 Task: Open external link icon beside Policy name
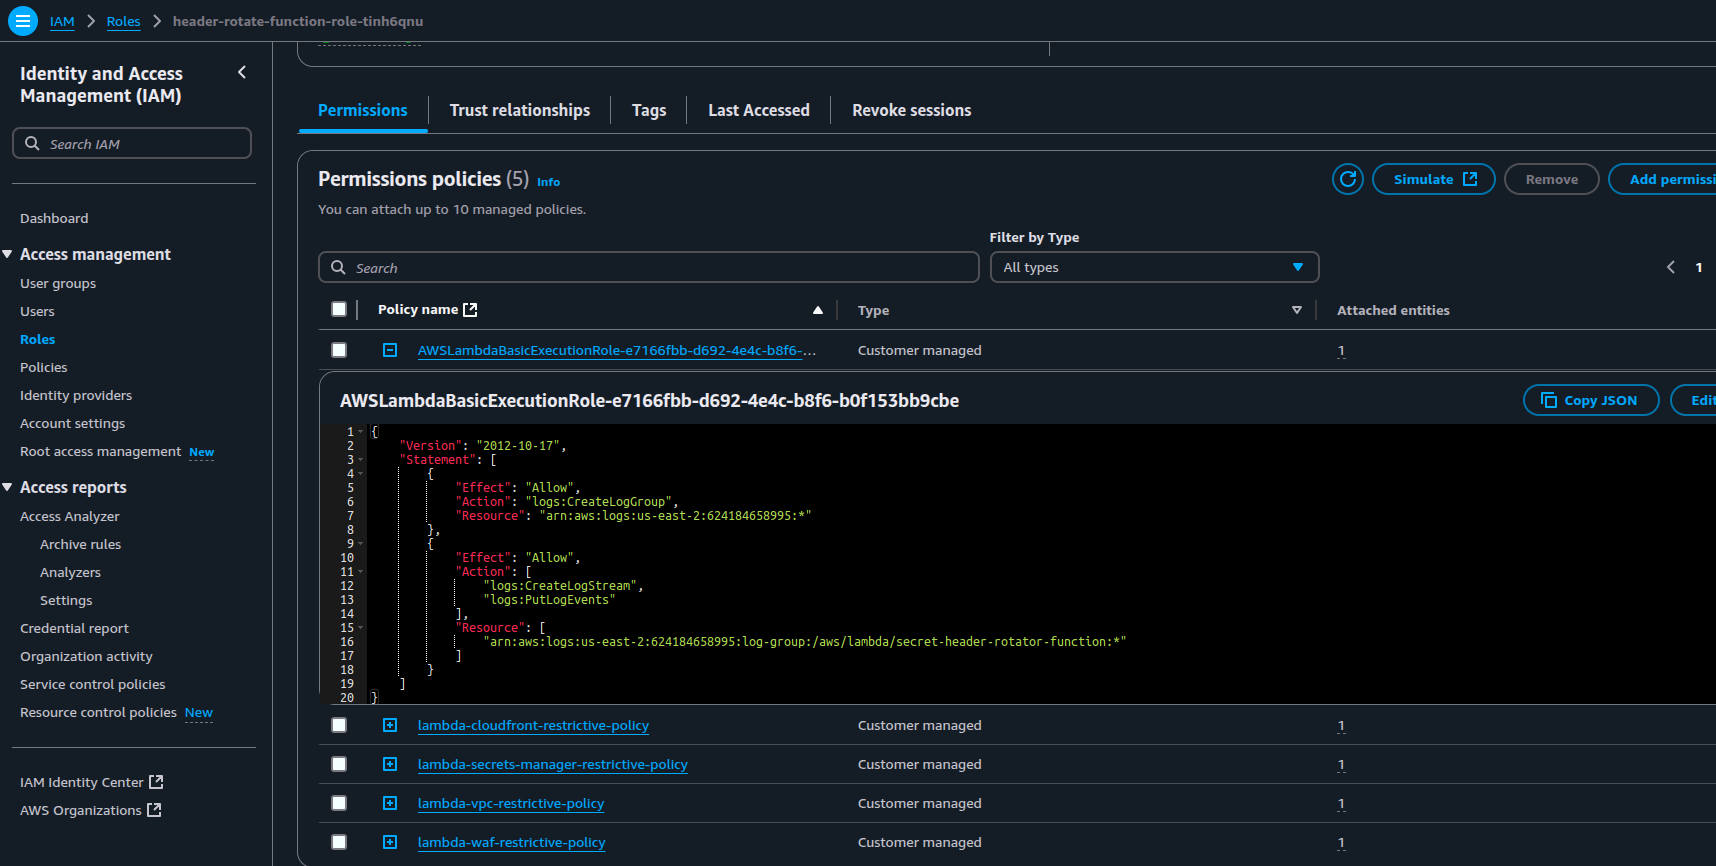[x=470, y=310]
